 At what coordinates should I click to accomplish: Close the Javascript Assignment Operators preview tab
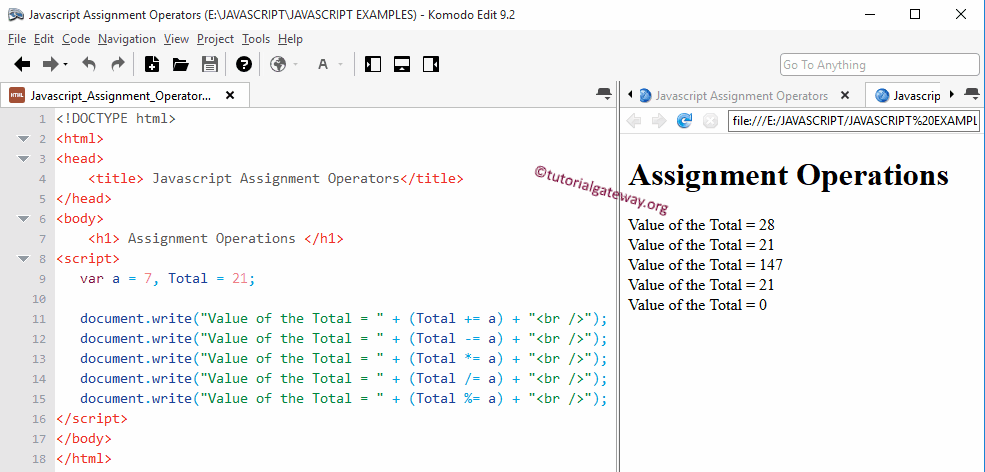[x=845, y=96]
